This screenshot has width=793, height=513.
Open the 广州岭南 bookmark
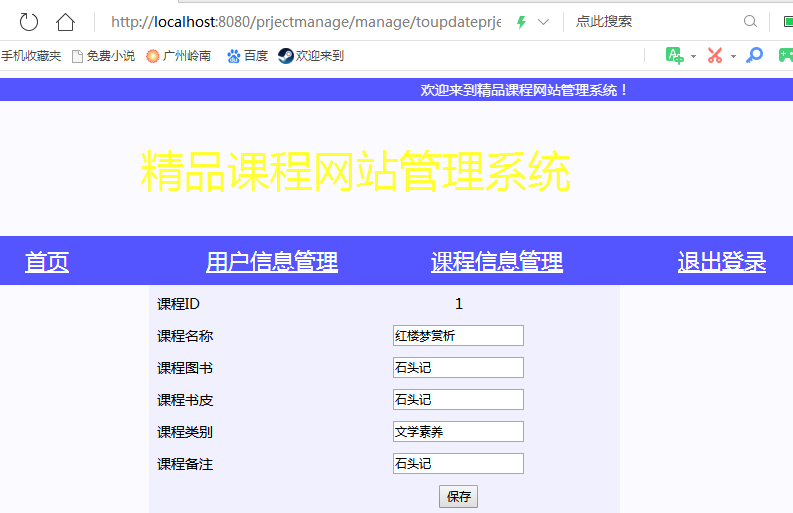[x=179, y=56]
